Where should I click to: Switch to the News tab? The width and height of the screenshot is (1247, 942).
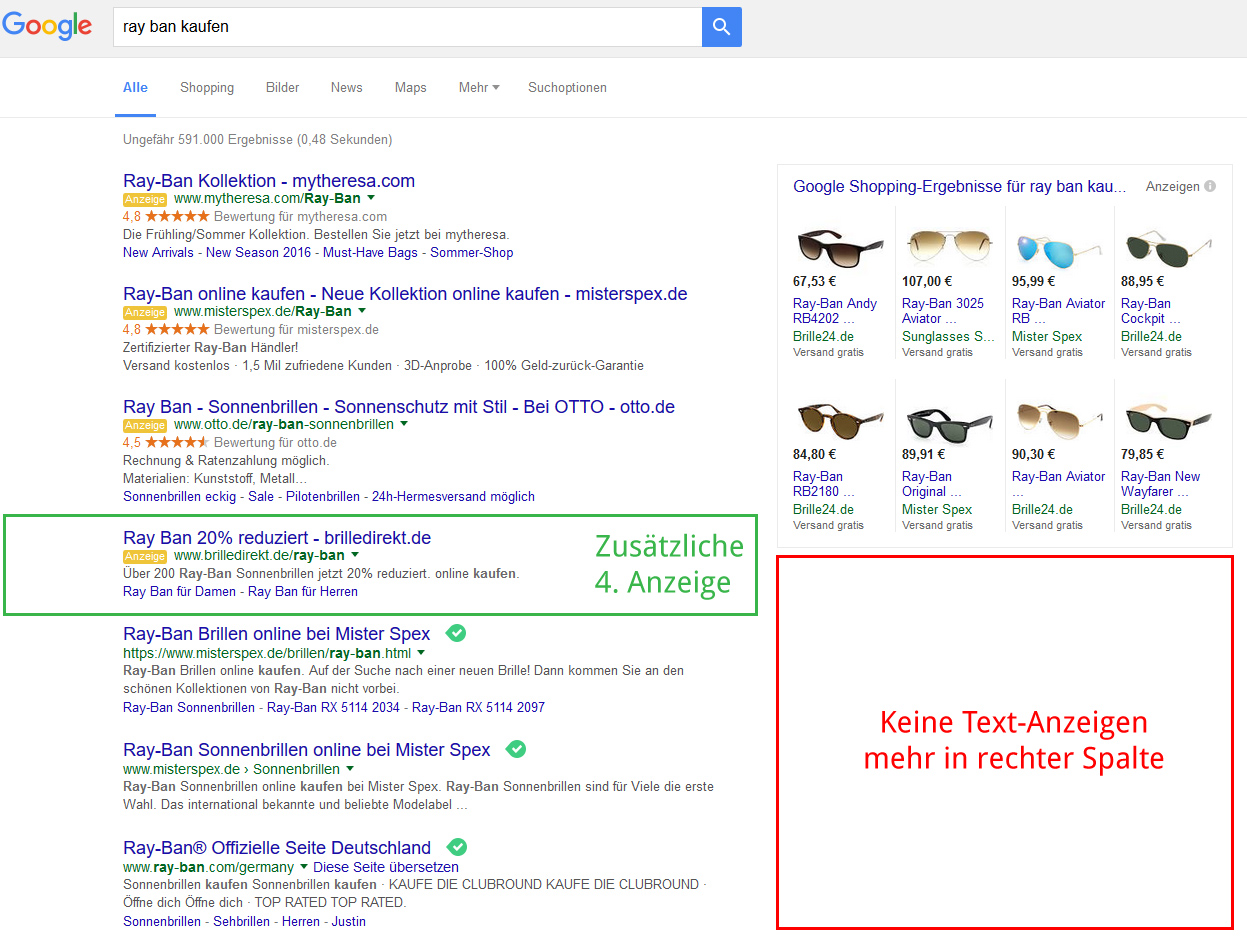point(347,88)
